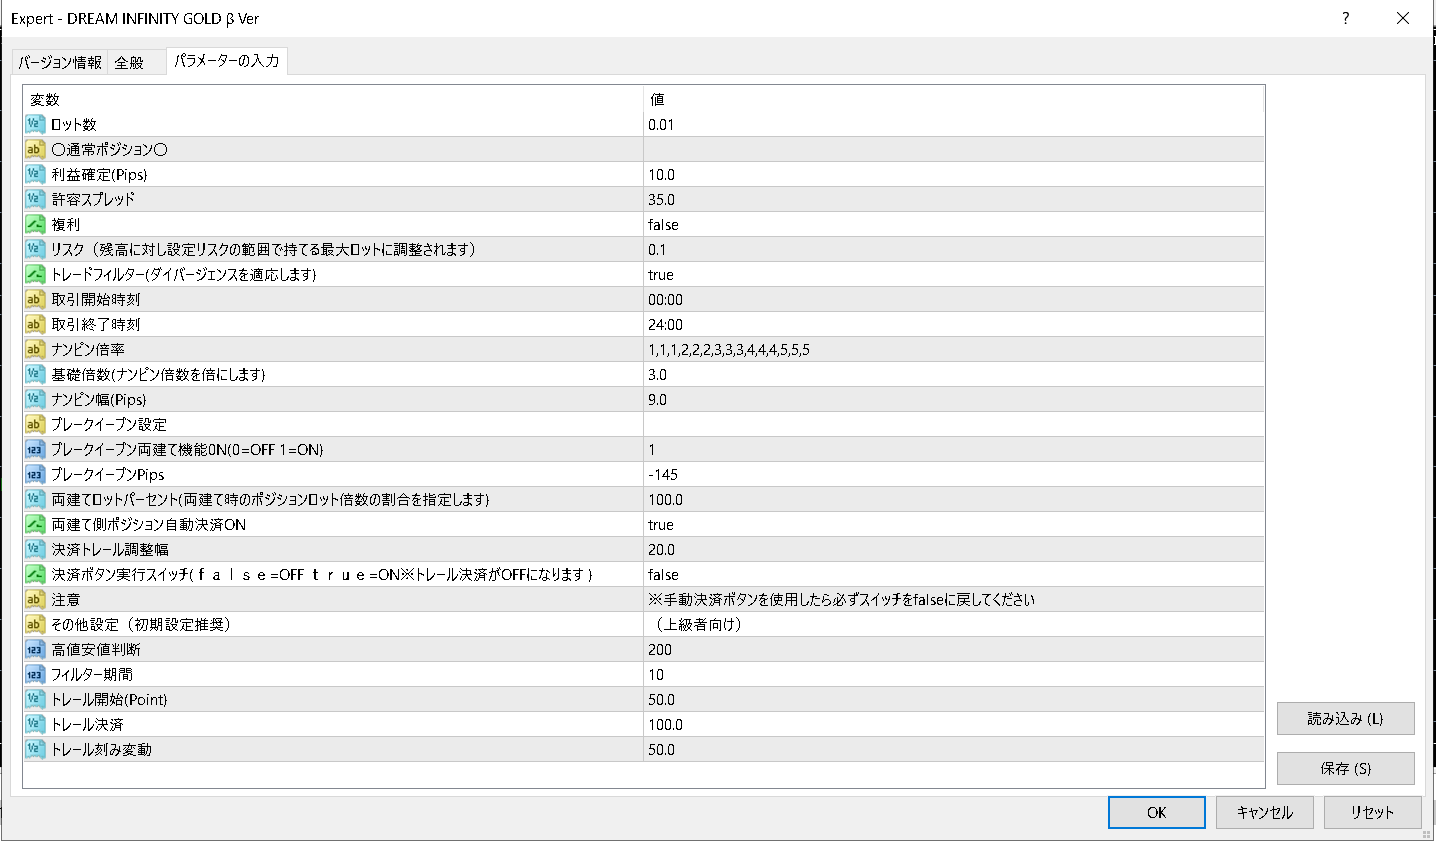
Task: Click the 取引開始時刻 value 00:00
Action: coord(665,299)
